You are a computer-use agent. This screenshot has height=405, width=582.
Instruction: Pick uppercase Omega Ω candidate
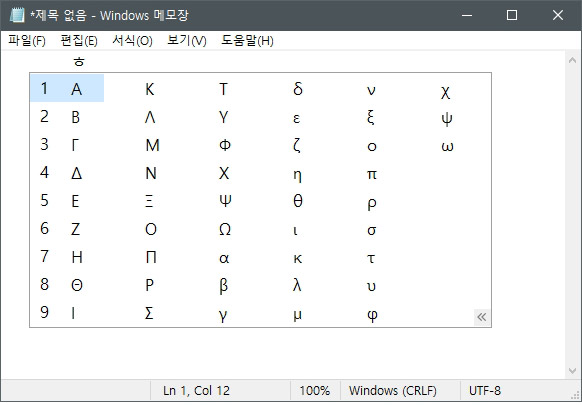coord(225,229)
